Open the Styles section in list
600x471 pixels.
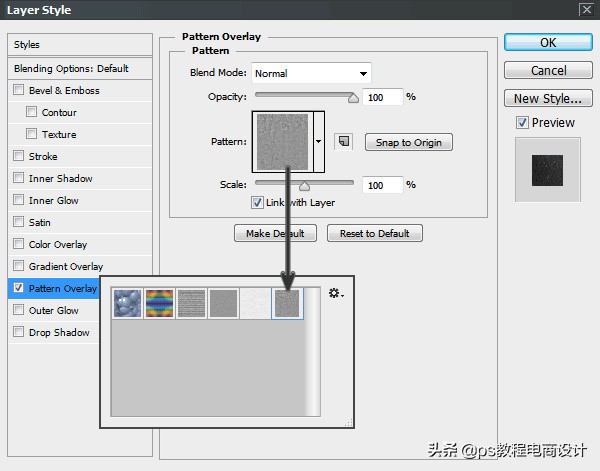tap(80, 45)
